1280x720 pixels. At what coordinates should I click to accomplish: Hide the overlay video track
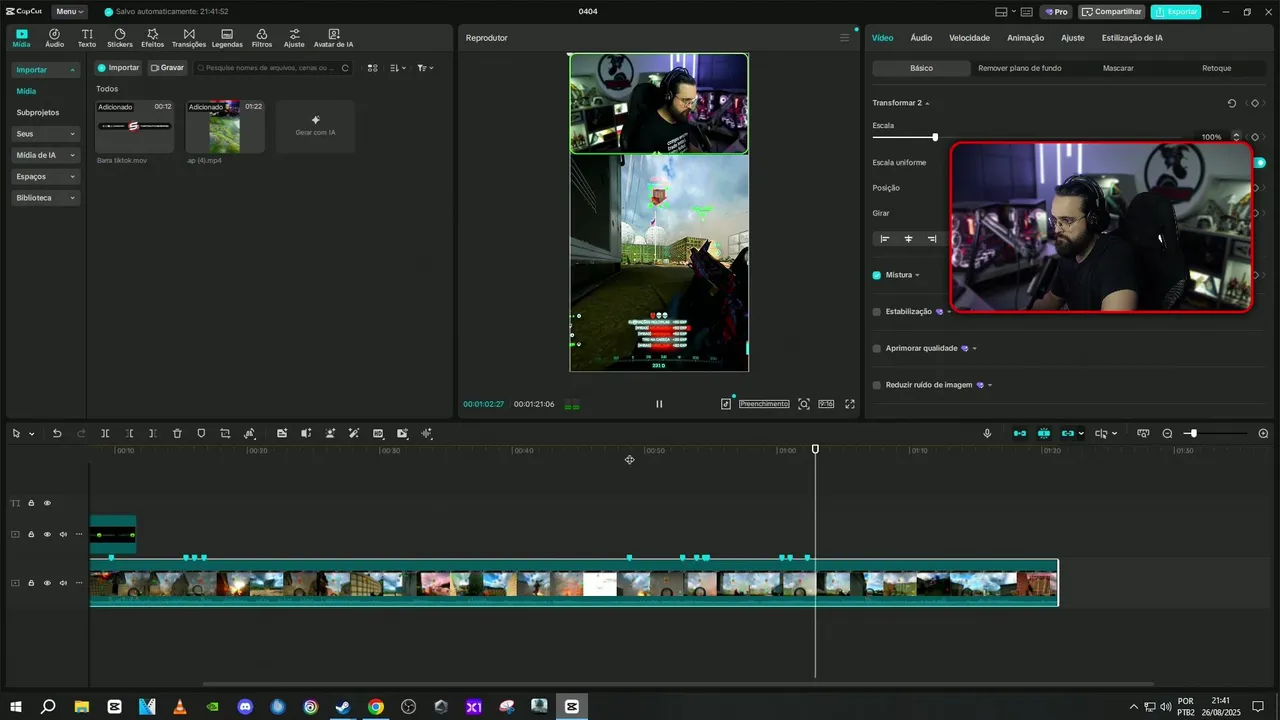[47, 534]
